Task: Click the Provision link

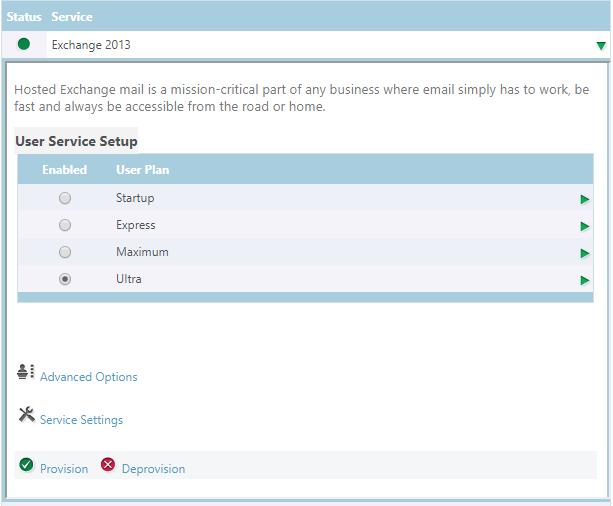Action: click(64, 469)
